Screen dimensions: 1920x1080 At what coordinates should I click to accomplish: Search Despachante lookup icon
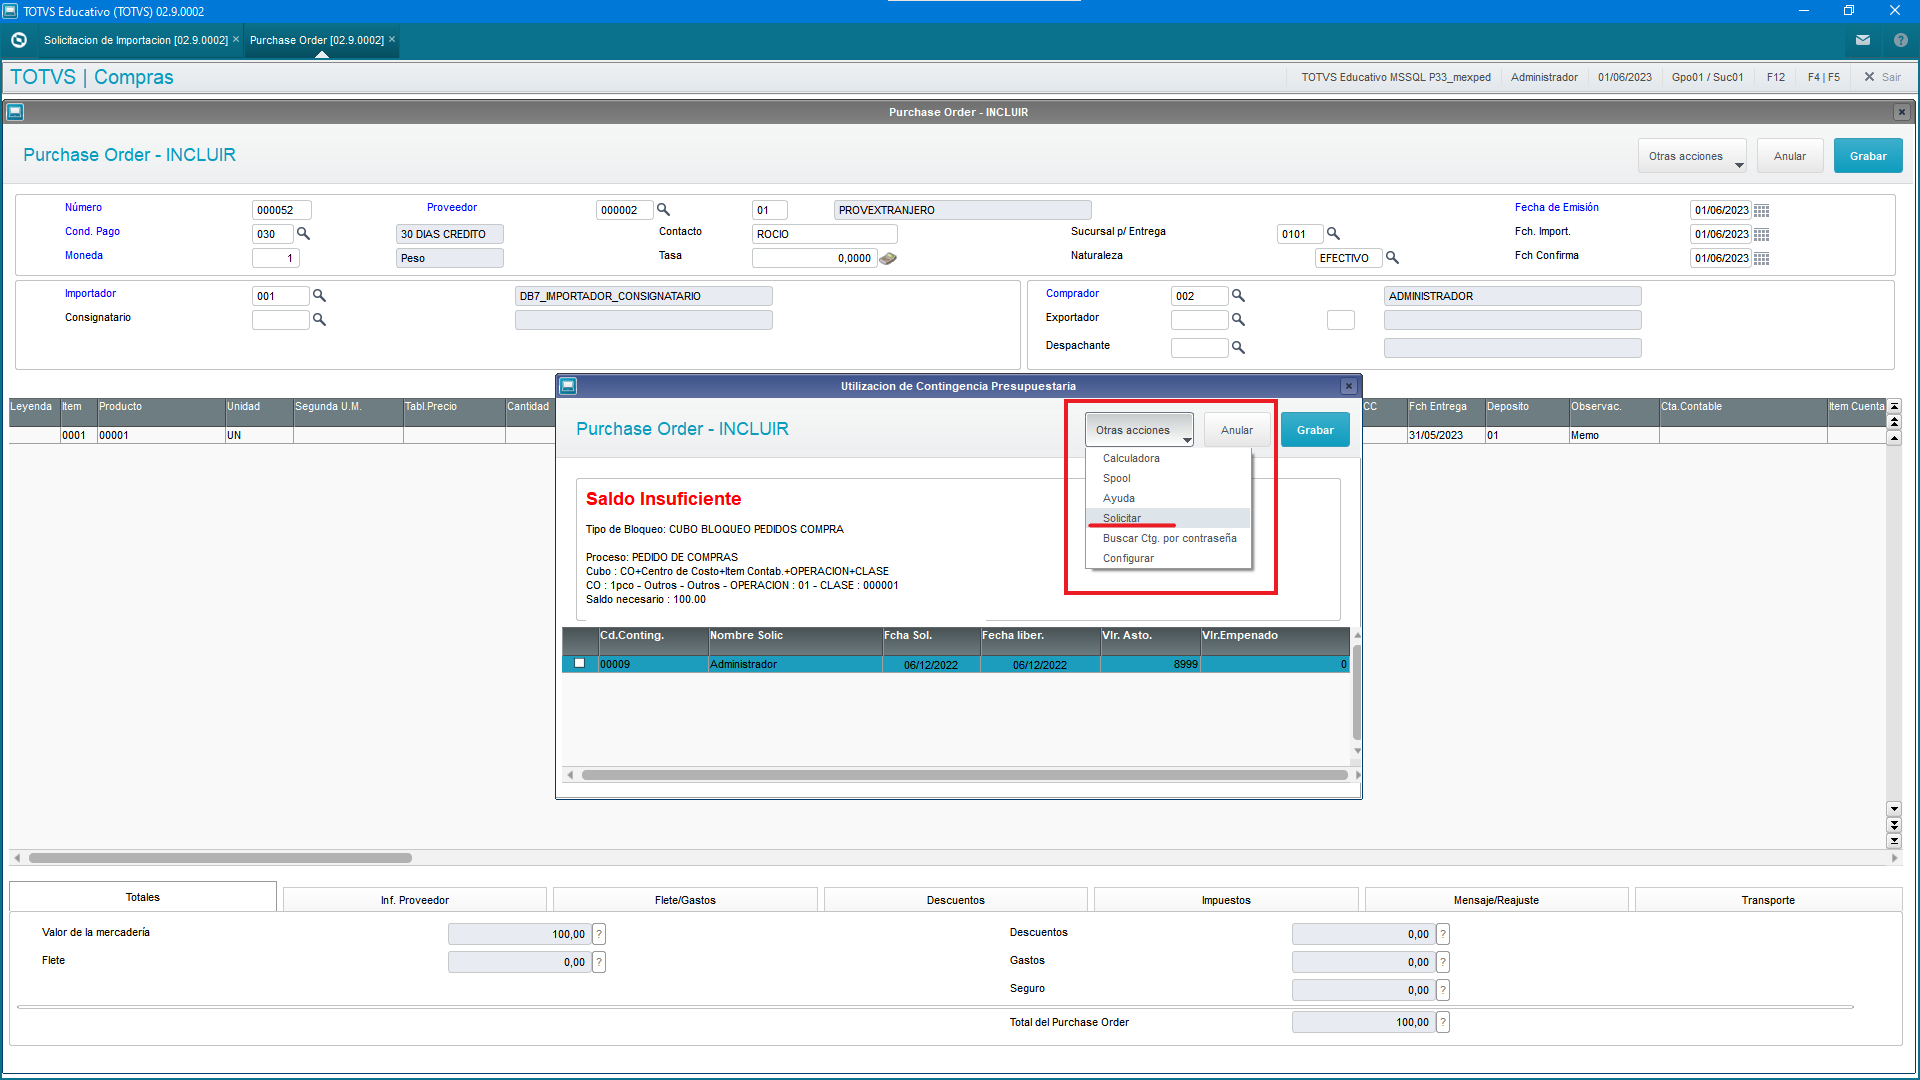(x=1238, y=348)
